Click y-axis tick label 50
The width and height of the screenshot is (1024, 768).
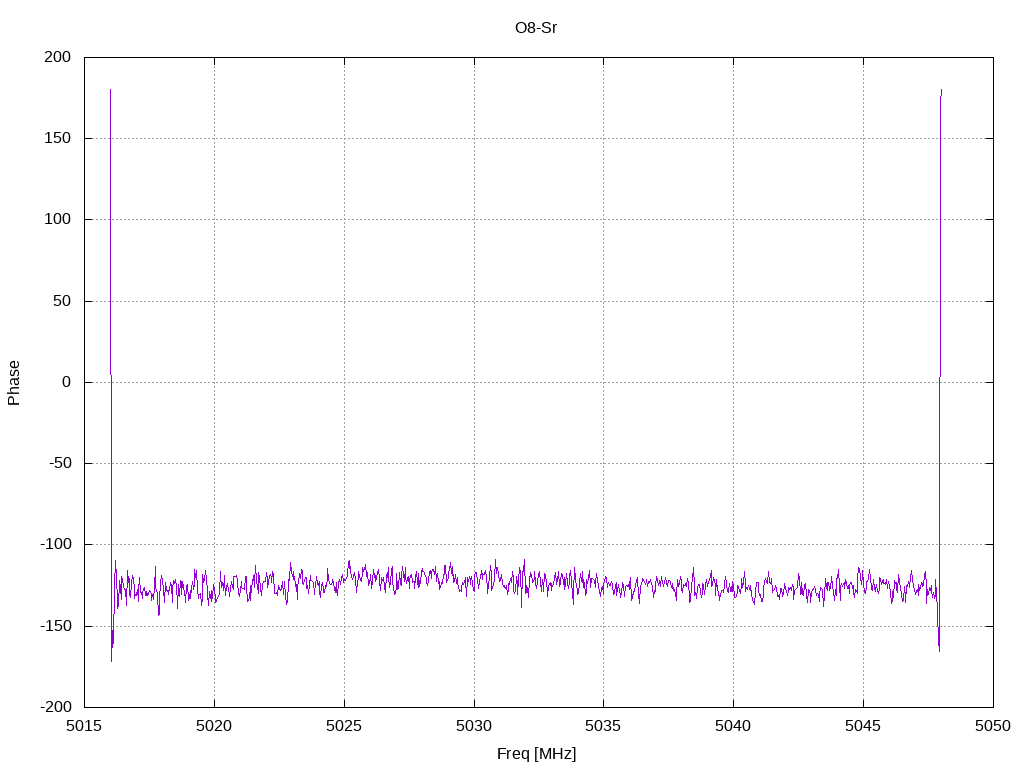click(x=62, y=301)
